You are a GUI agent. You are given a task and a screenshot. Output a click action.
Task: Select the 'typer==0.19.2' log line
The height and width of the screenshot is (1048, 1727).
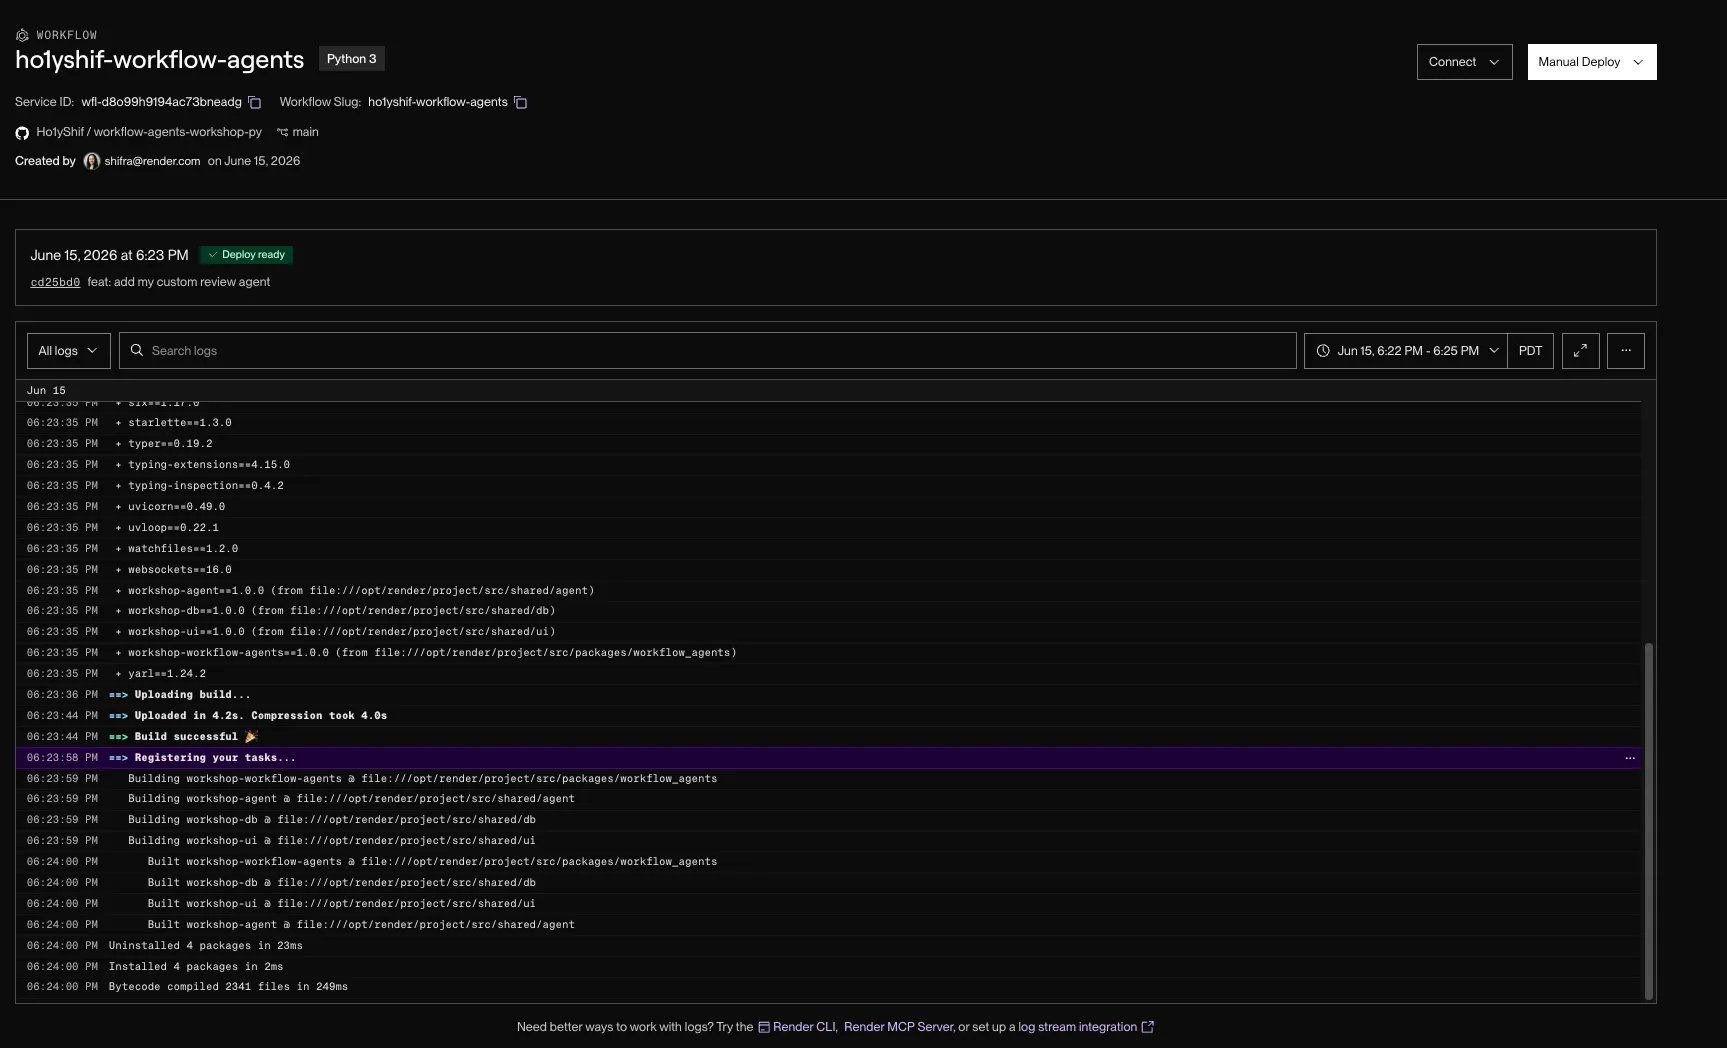(828, 444)
